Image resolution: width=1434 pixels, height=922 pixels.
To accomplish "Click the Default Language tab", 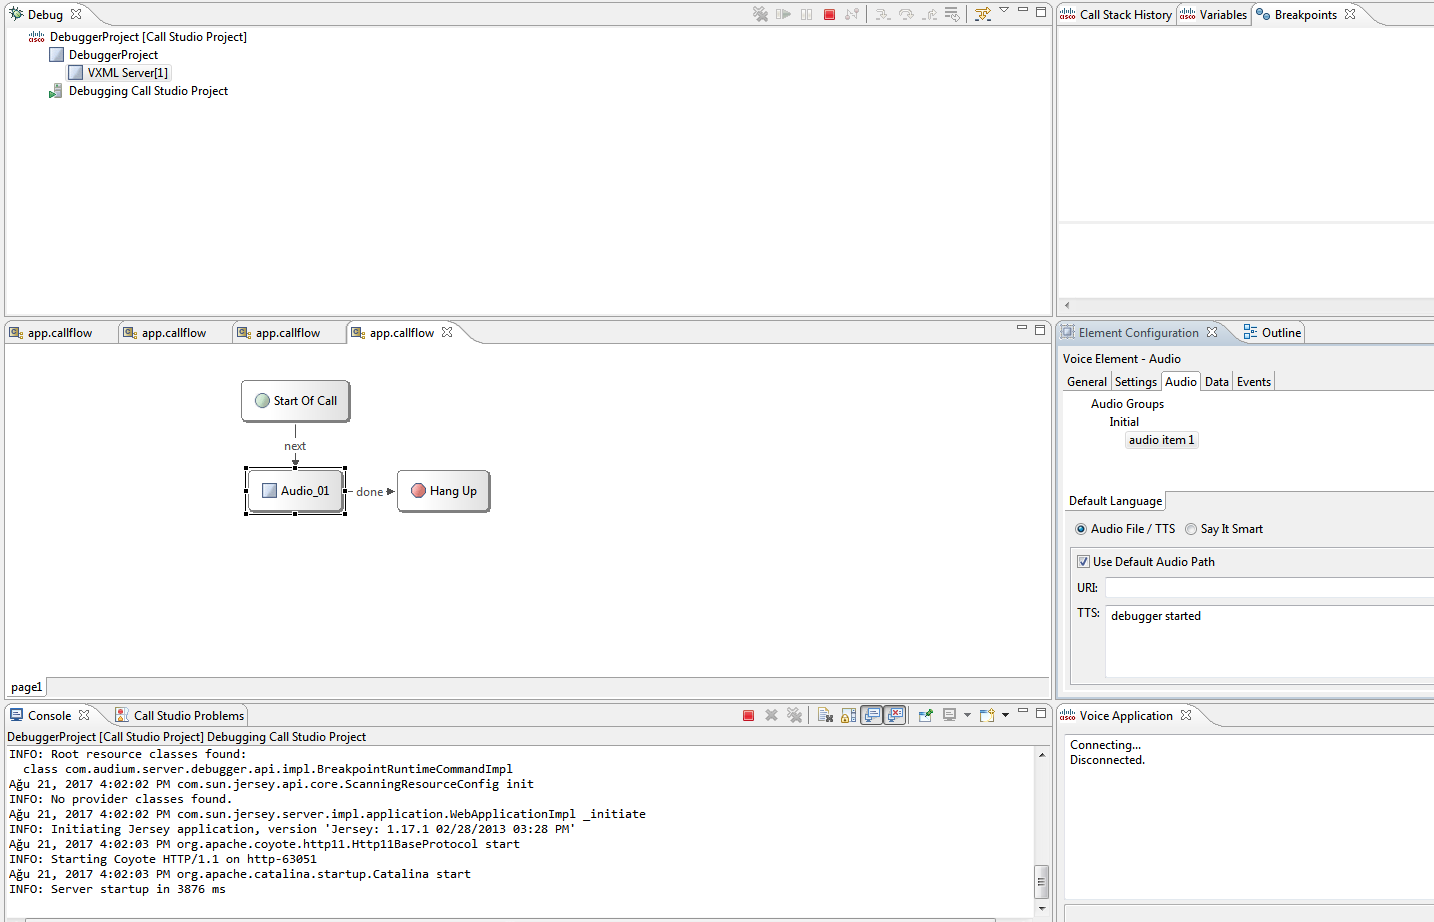I will coord(1115,501).
